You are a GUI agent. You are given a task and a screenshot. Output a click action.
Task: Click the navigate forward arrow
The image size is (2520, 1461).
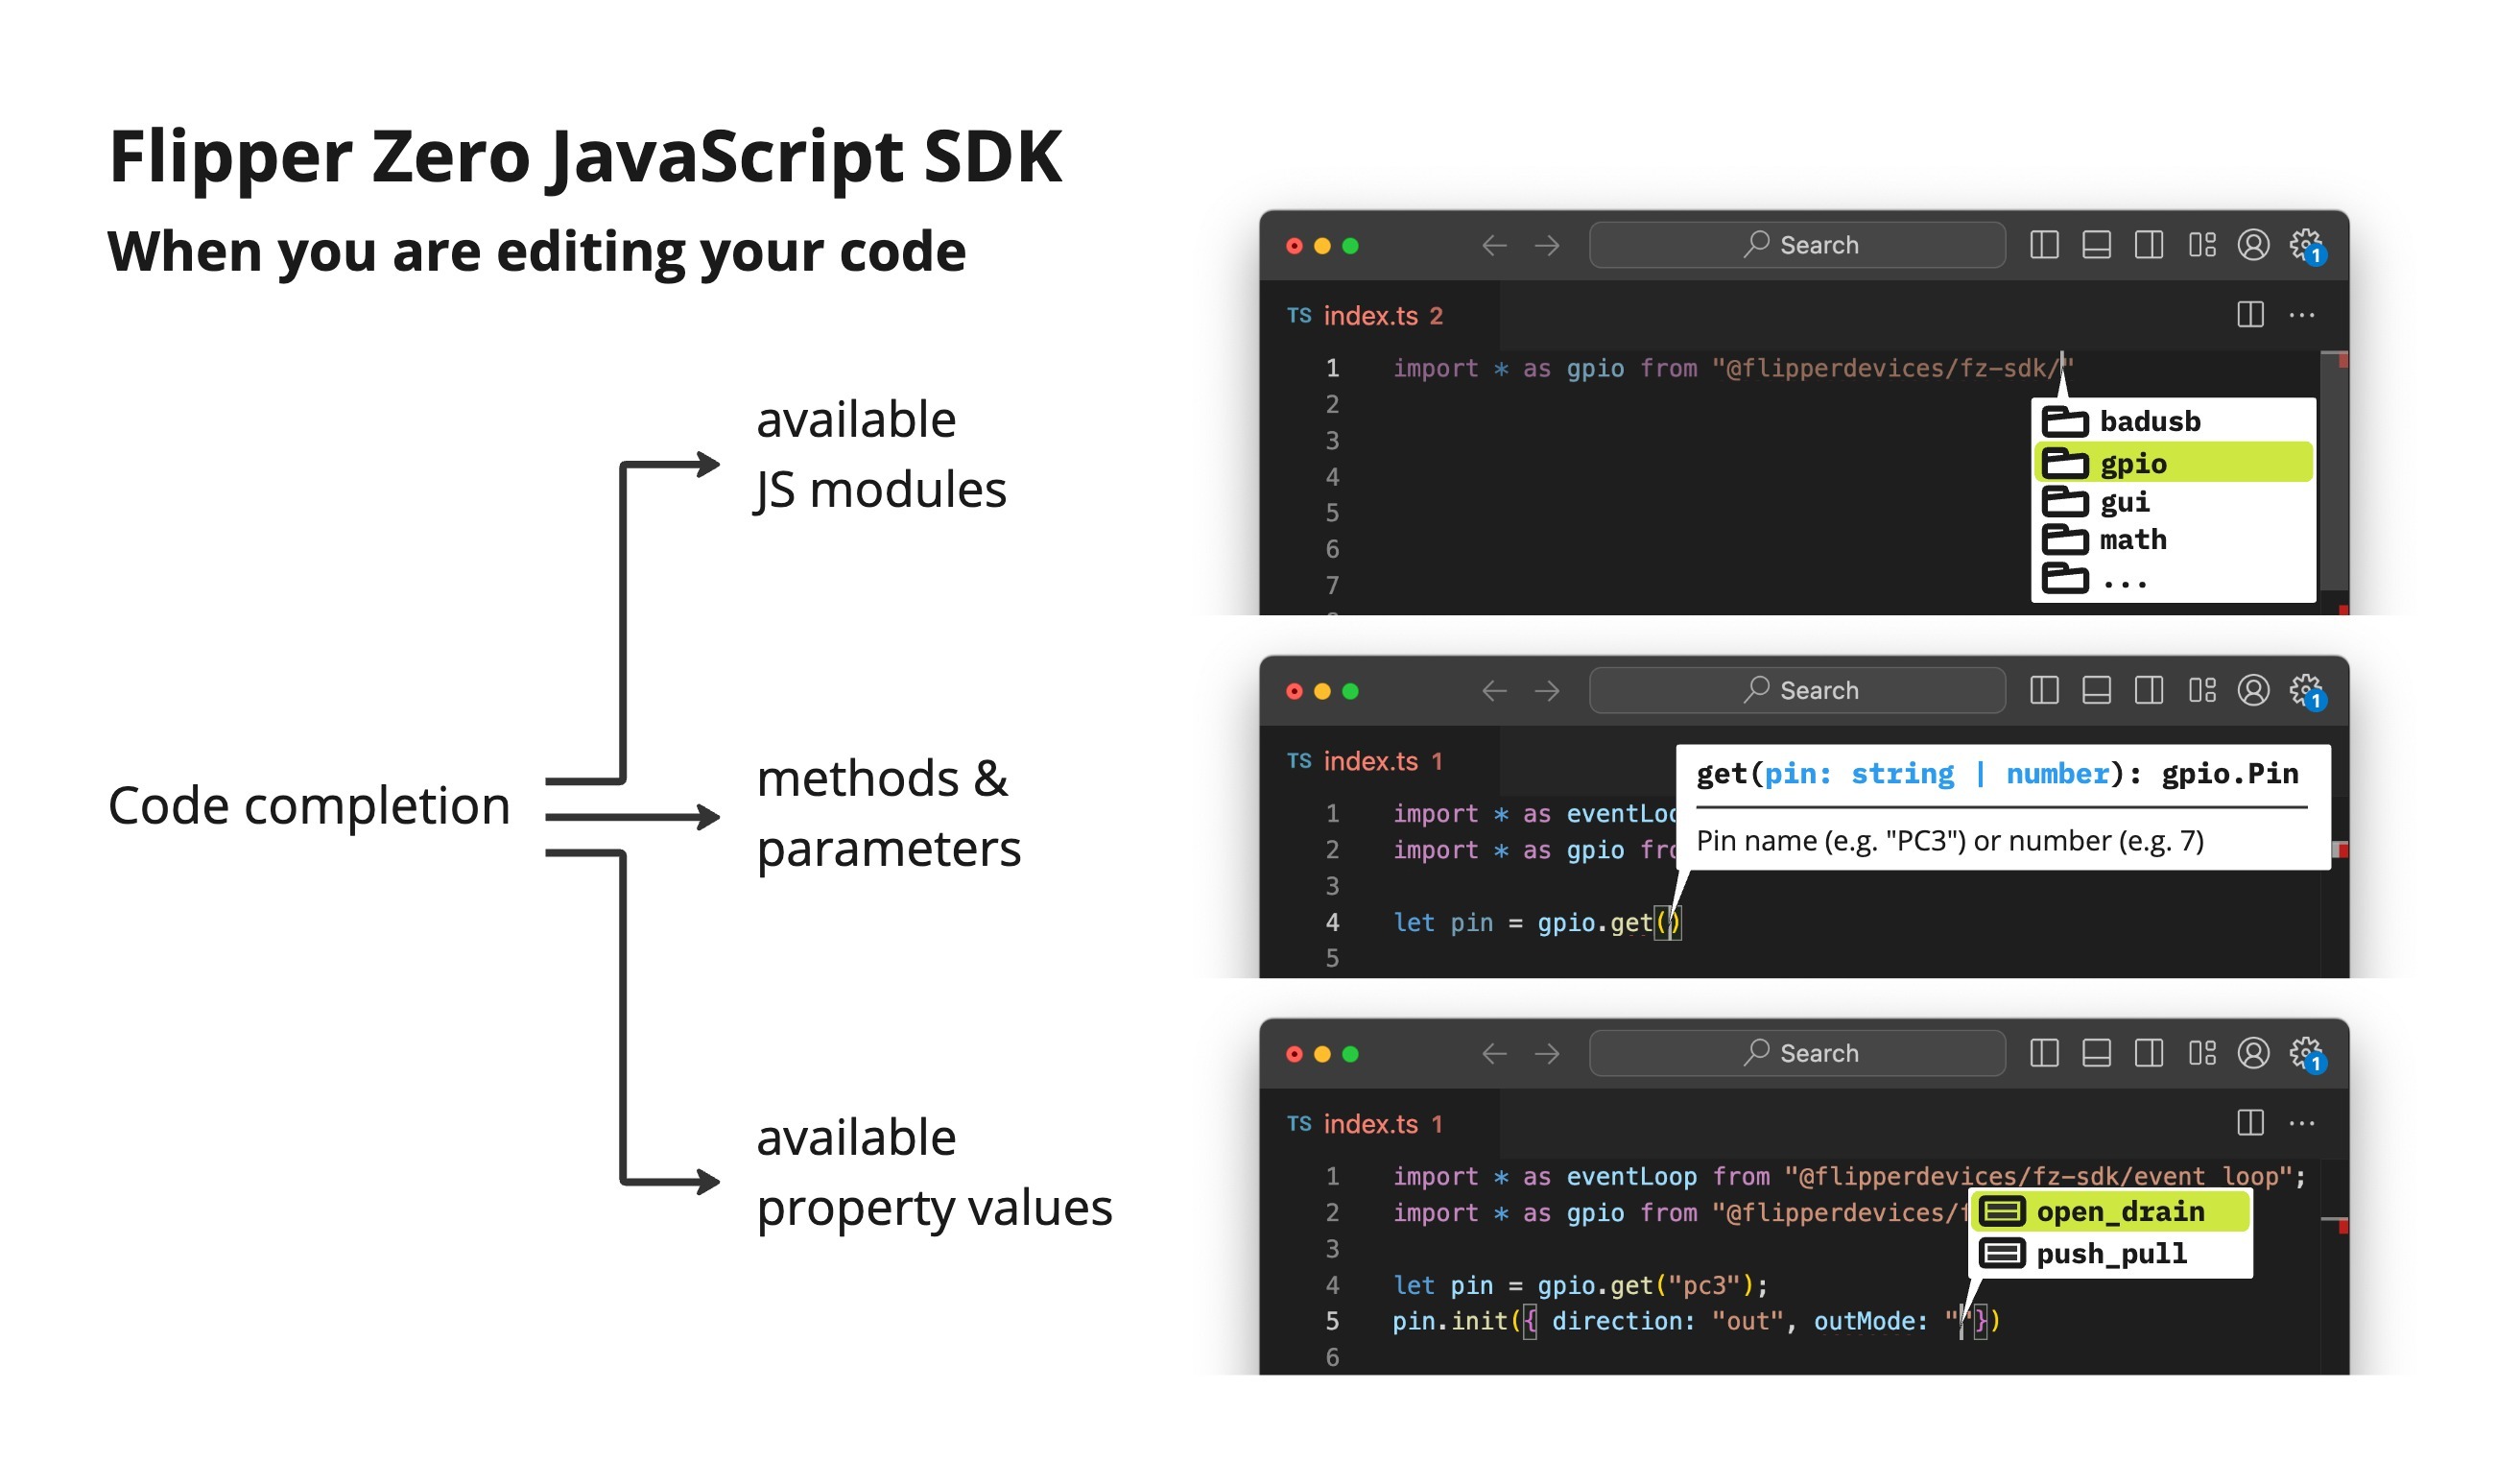coord(1548,244)
